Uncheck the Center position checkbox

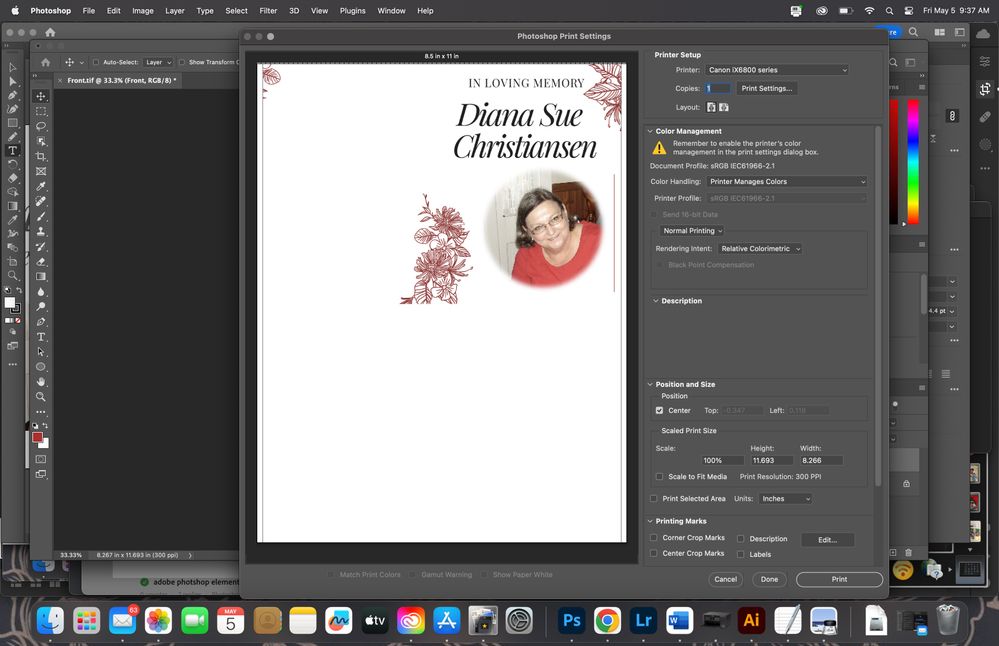point(659,410)
